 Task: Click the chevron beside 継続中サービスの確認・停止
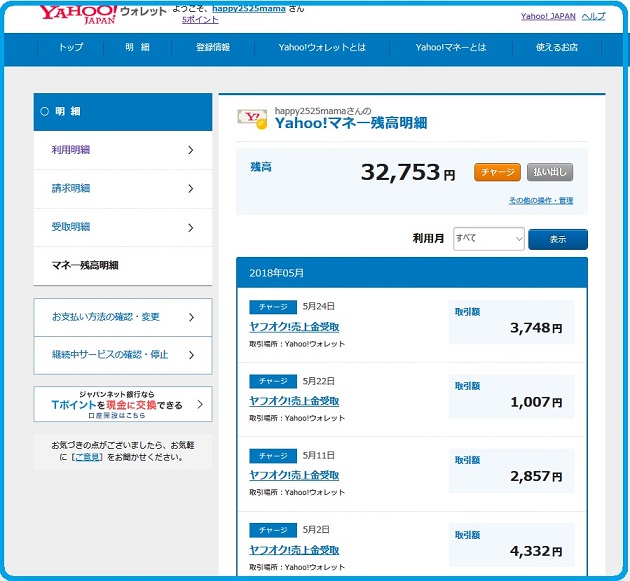[x=191, y=355]
